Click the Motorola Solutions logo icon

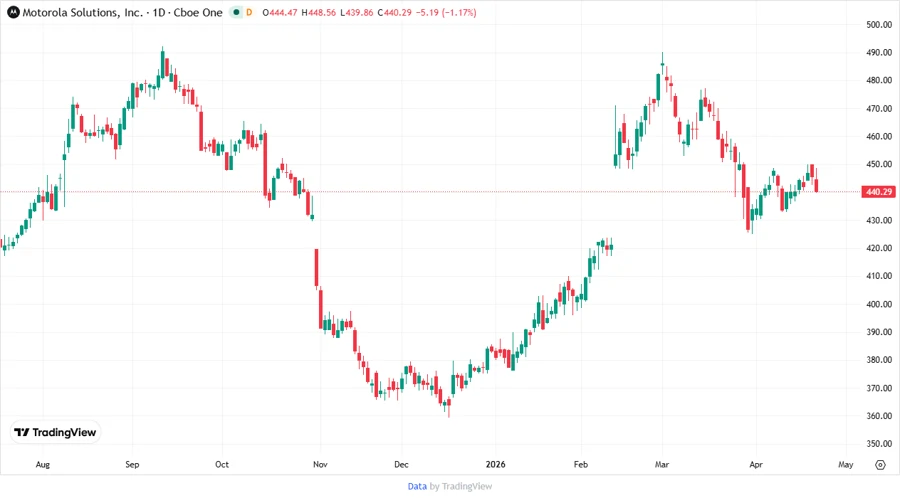coord(13,13)
